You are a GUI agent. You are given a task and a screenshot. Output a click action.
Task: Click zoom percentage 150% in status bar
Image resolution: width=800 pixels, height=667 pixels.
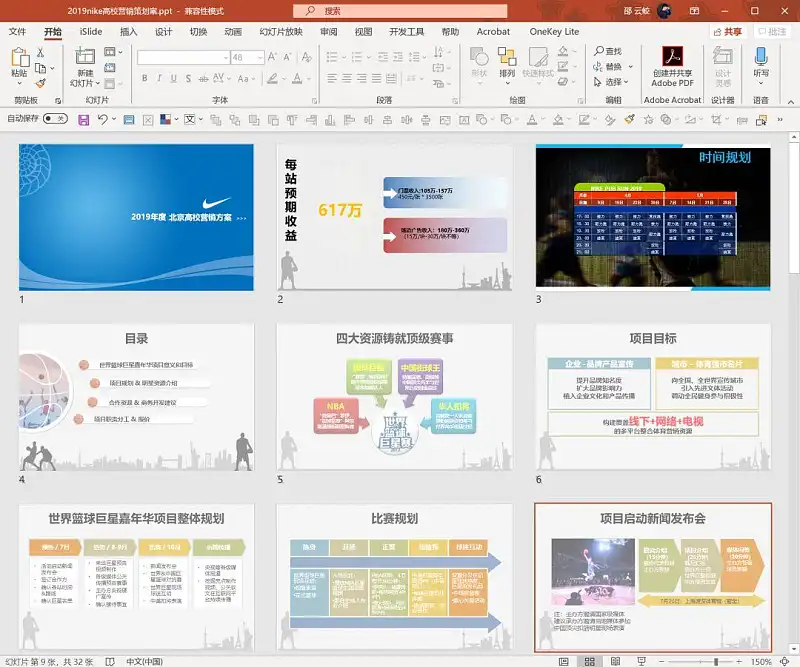(761, 661)
